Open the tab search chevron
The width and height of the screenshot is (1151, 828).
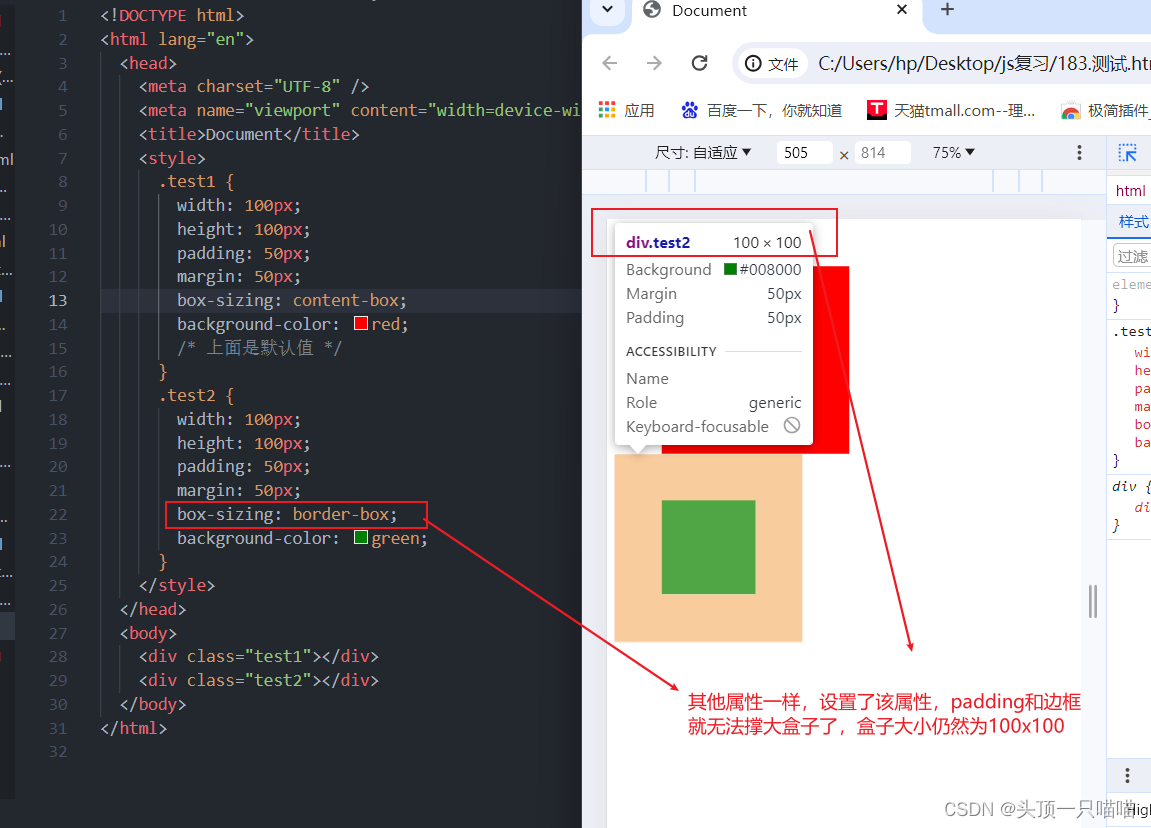click(607, 10)
